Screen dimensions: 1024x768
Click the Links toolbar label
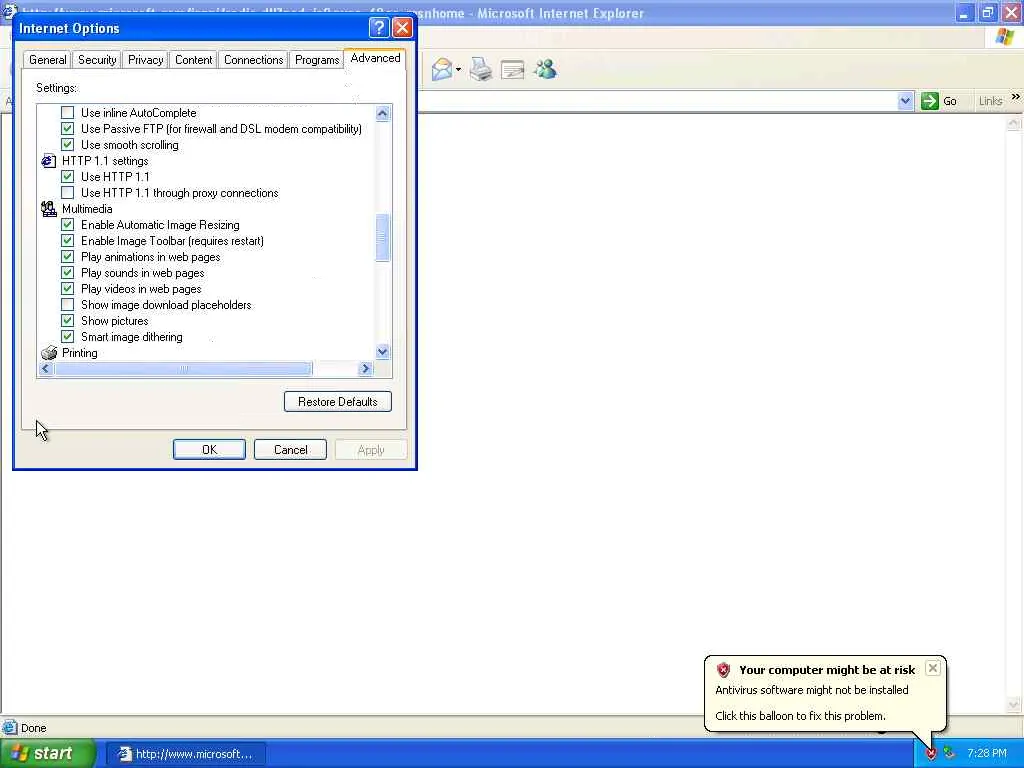point(990,101)
